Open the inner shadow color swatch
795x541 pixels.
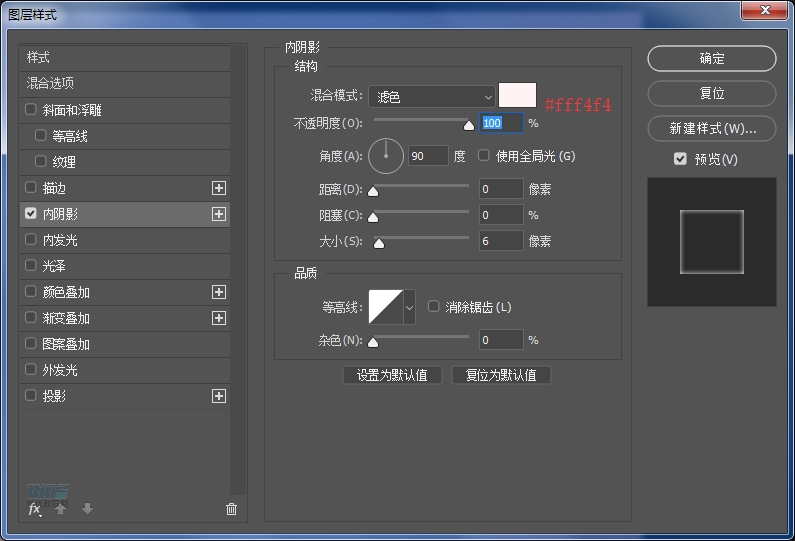pyautogui.click(x=517, y=96)
